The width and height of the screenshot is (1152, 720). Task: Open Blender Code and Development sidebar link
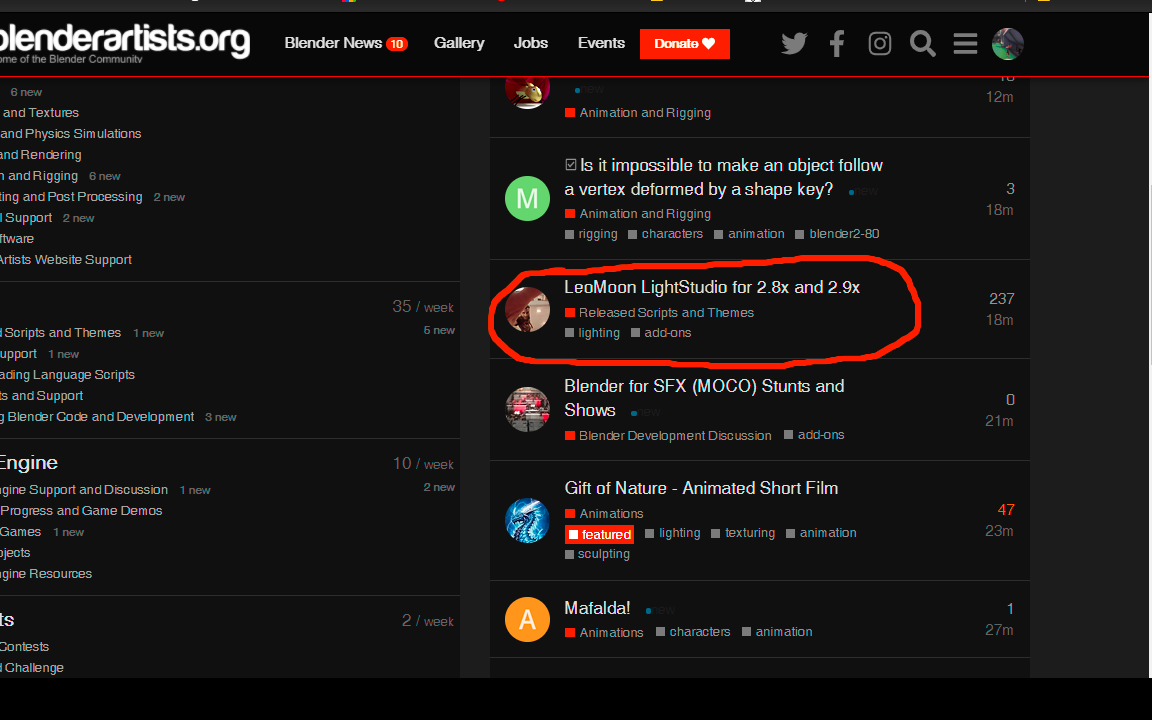click(97, 417)
